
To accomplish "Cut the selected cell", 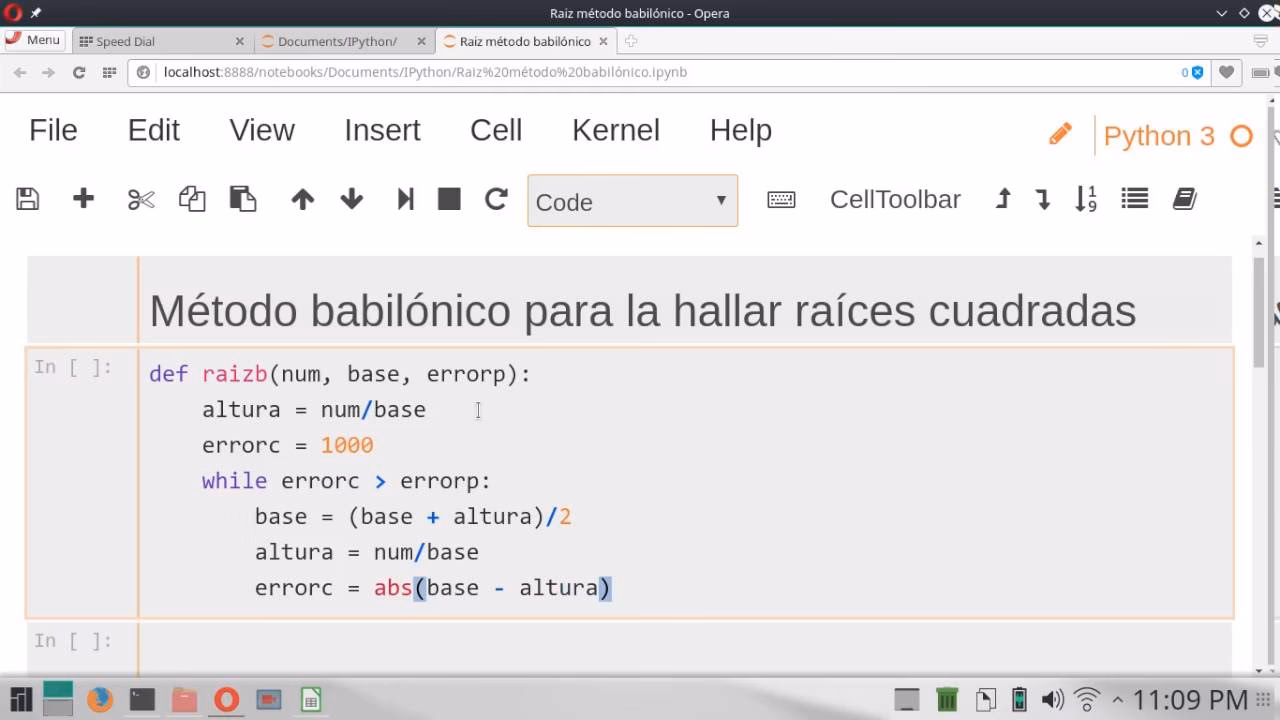I will [x=141, y=199].
